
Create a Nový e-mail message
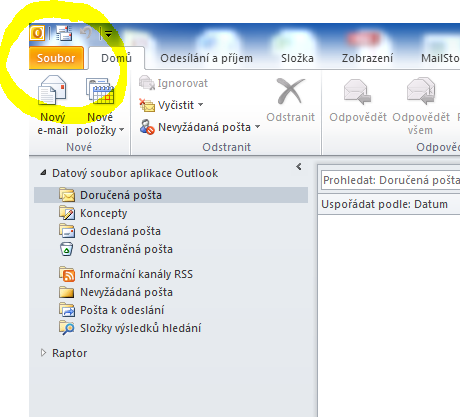(52, 105)
